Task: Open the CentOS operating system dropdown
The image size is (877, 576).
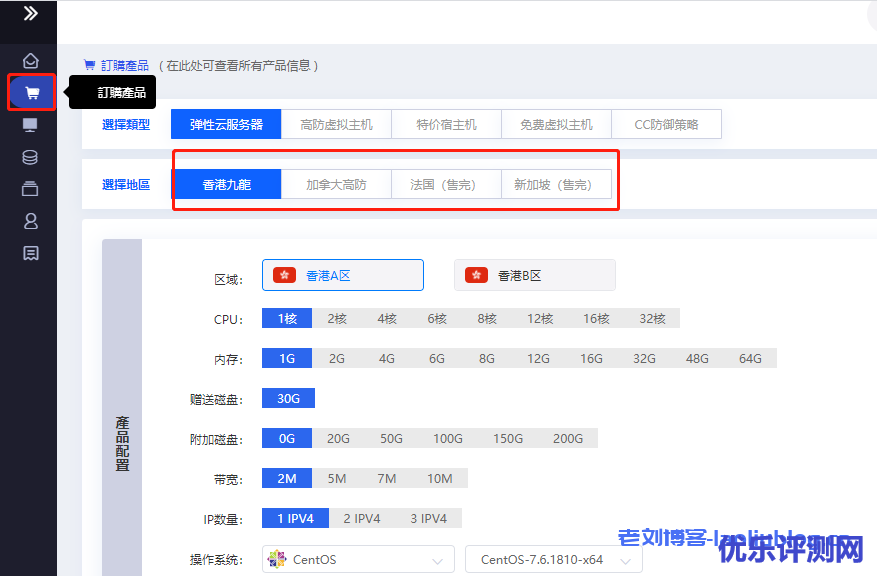Action: click(357, 560)
